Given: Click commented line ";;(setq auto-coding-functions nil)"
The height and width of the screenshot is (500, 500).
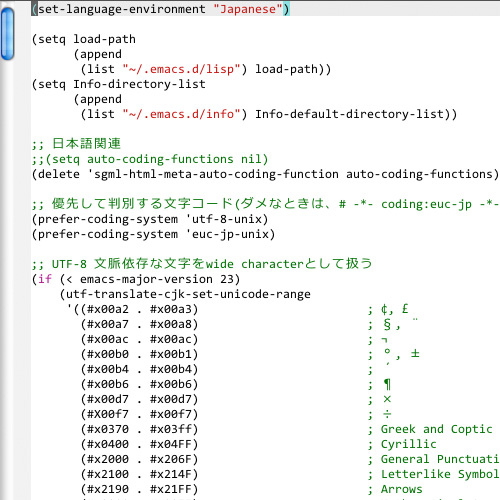Looking at the screenshot, I should pyautogui.click(x=150, y=159).
